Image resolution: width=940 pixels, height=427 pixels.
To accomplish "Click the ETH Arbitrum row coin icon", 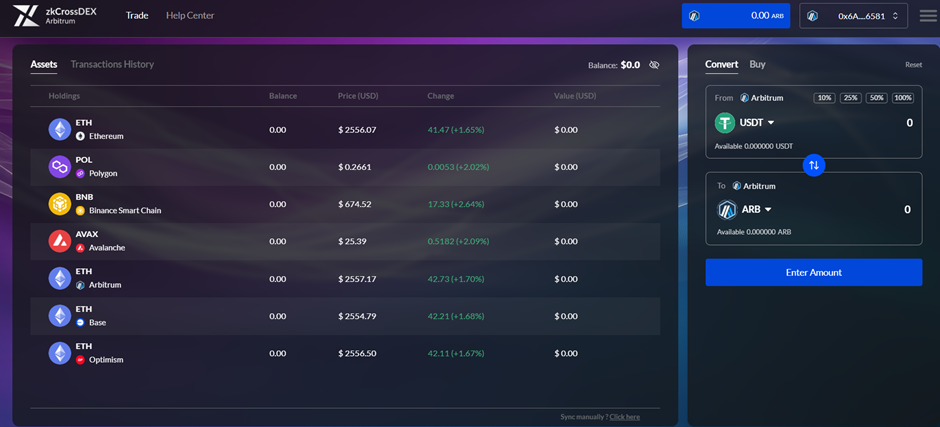I will (59, 278).
